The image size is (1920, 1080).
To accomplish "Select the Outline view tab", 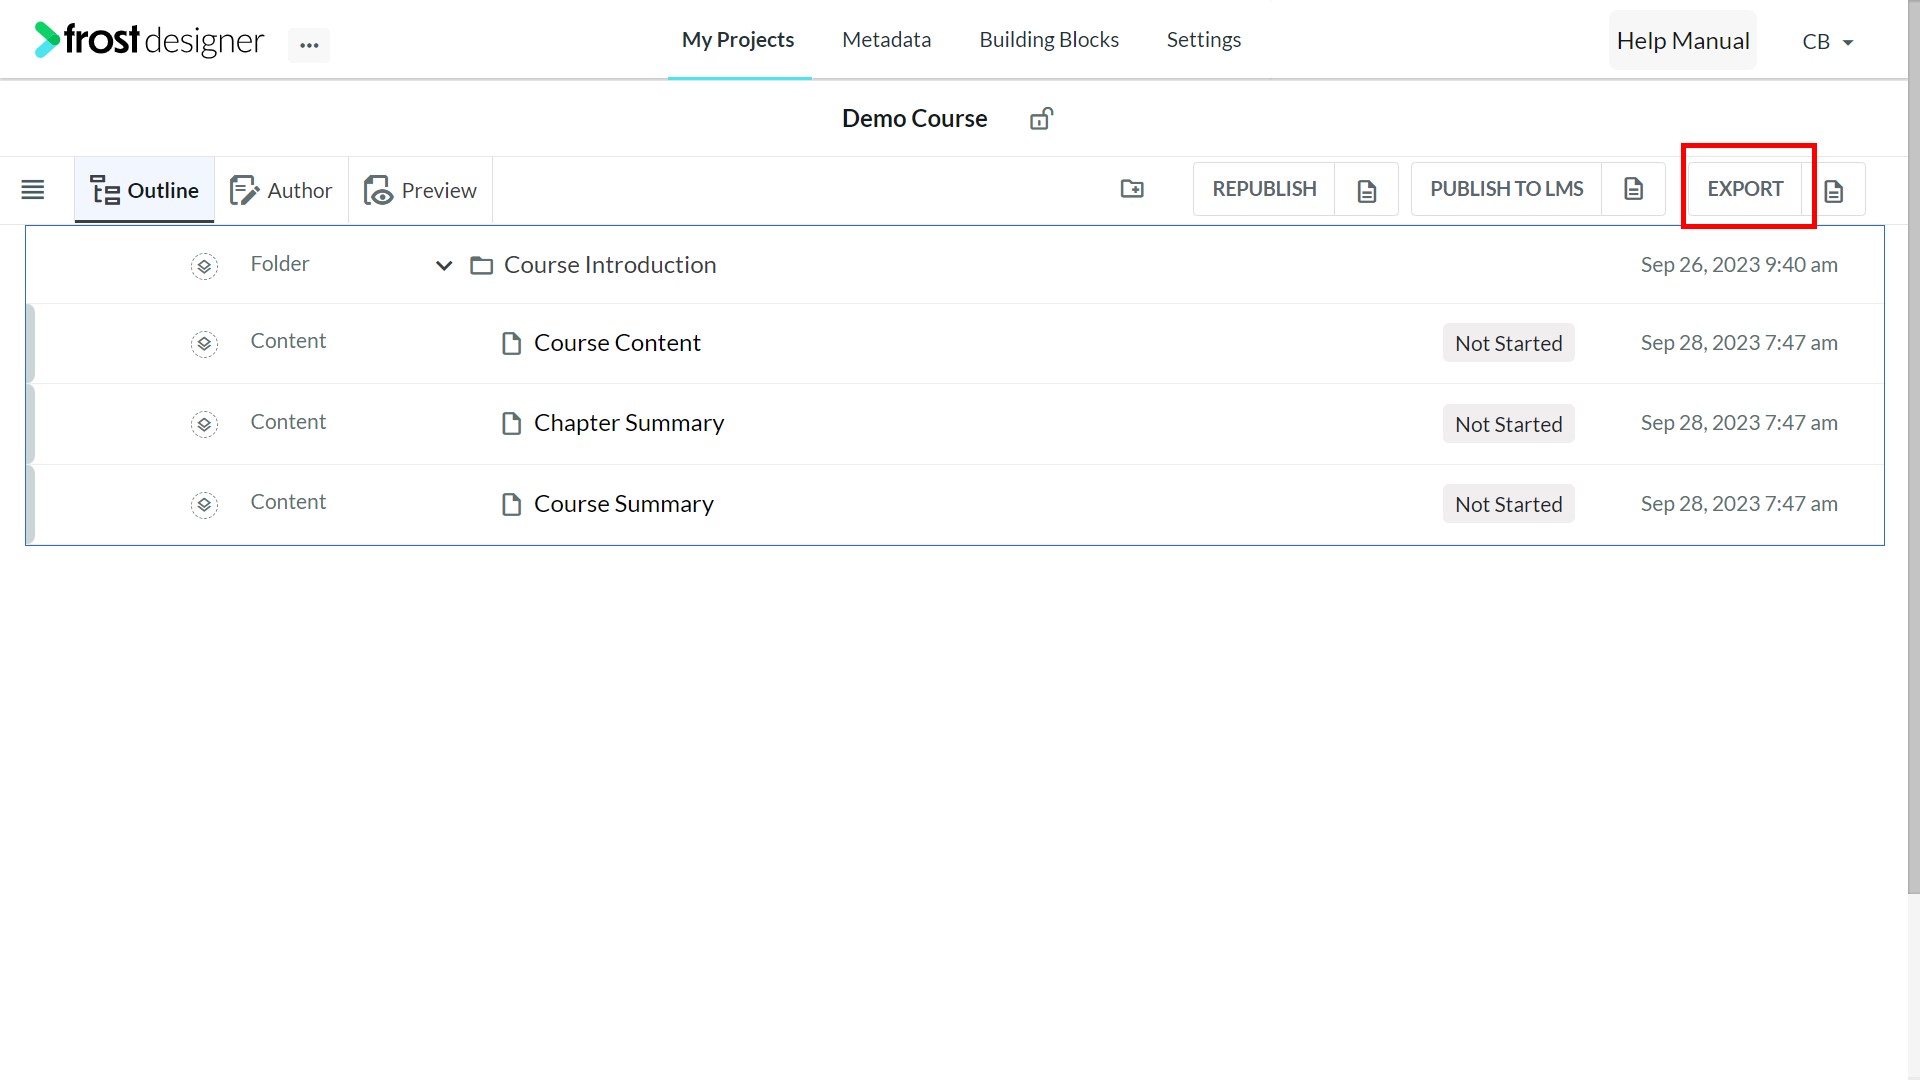I will [144, 190].
